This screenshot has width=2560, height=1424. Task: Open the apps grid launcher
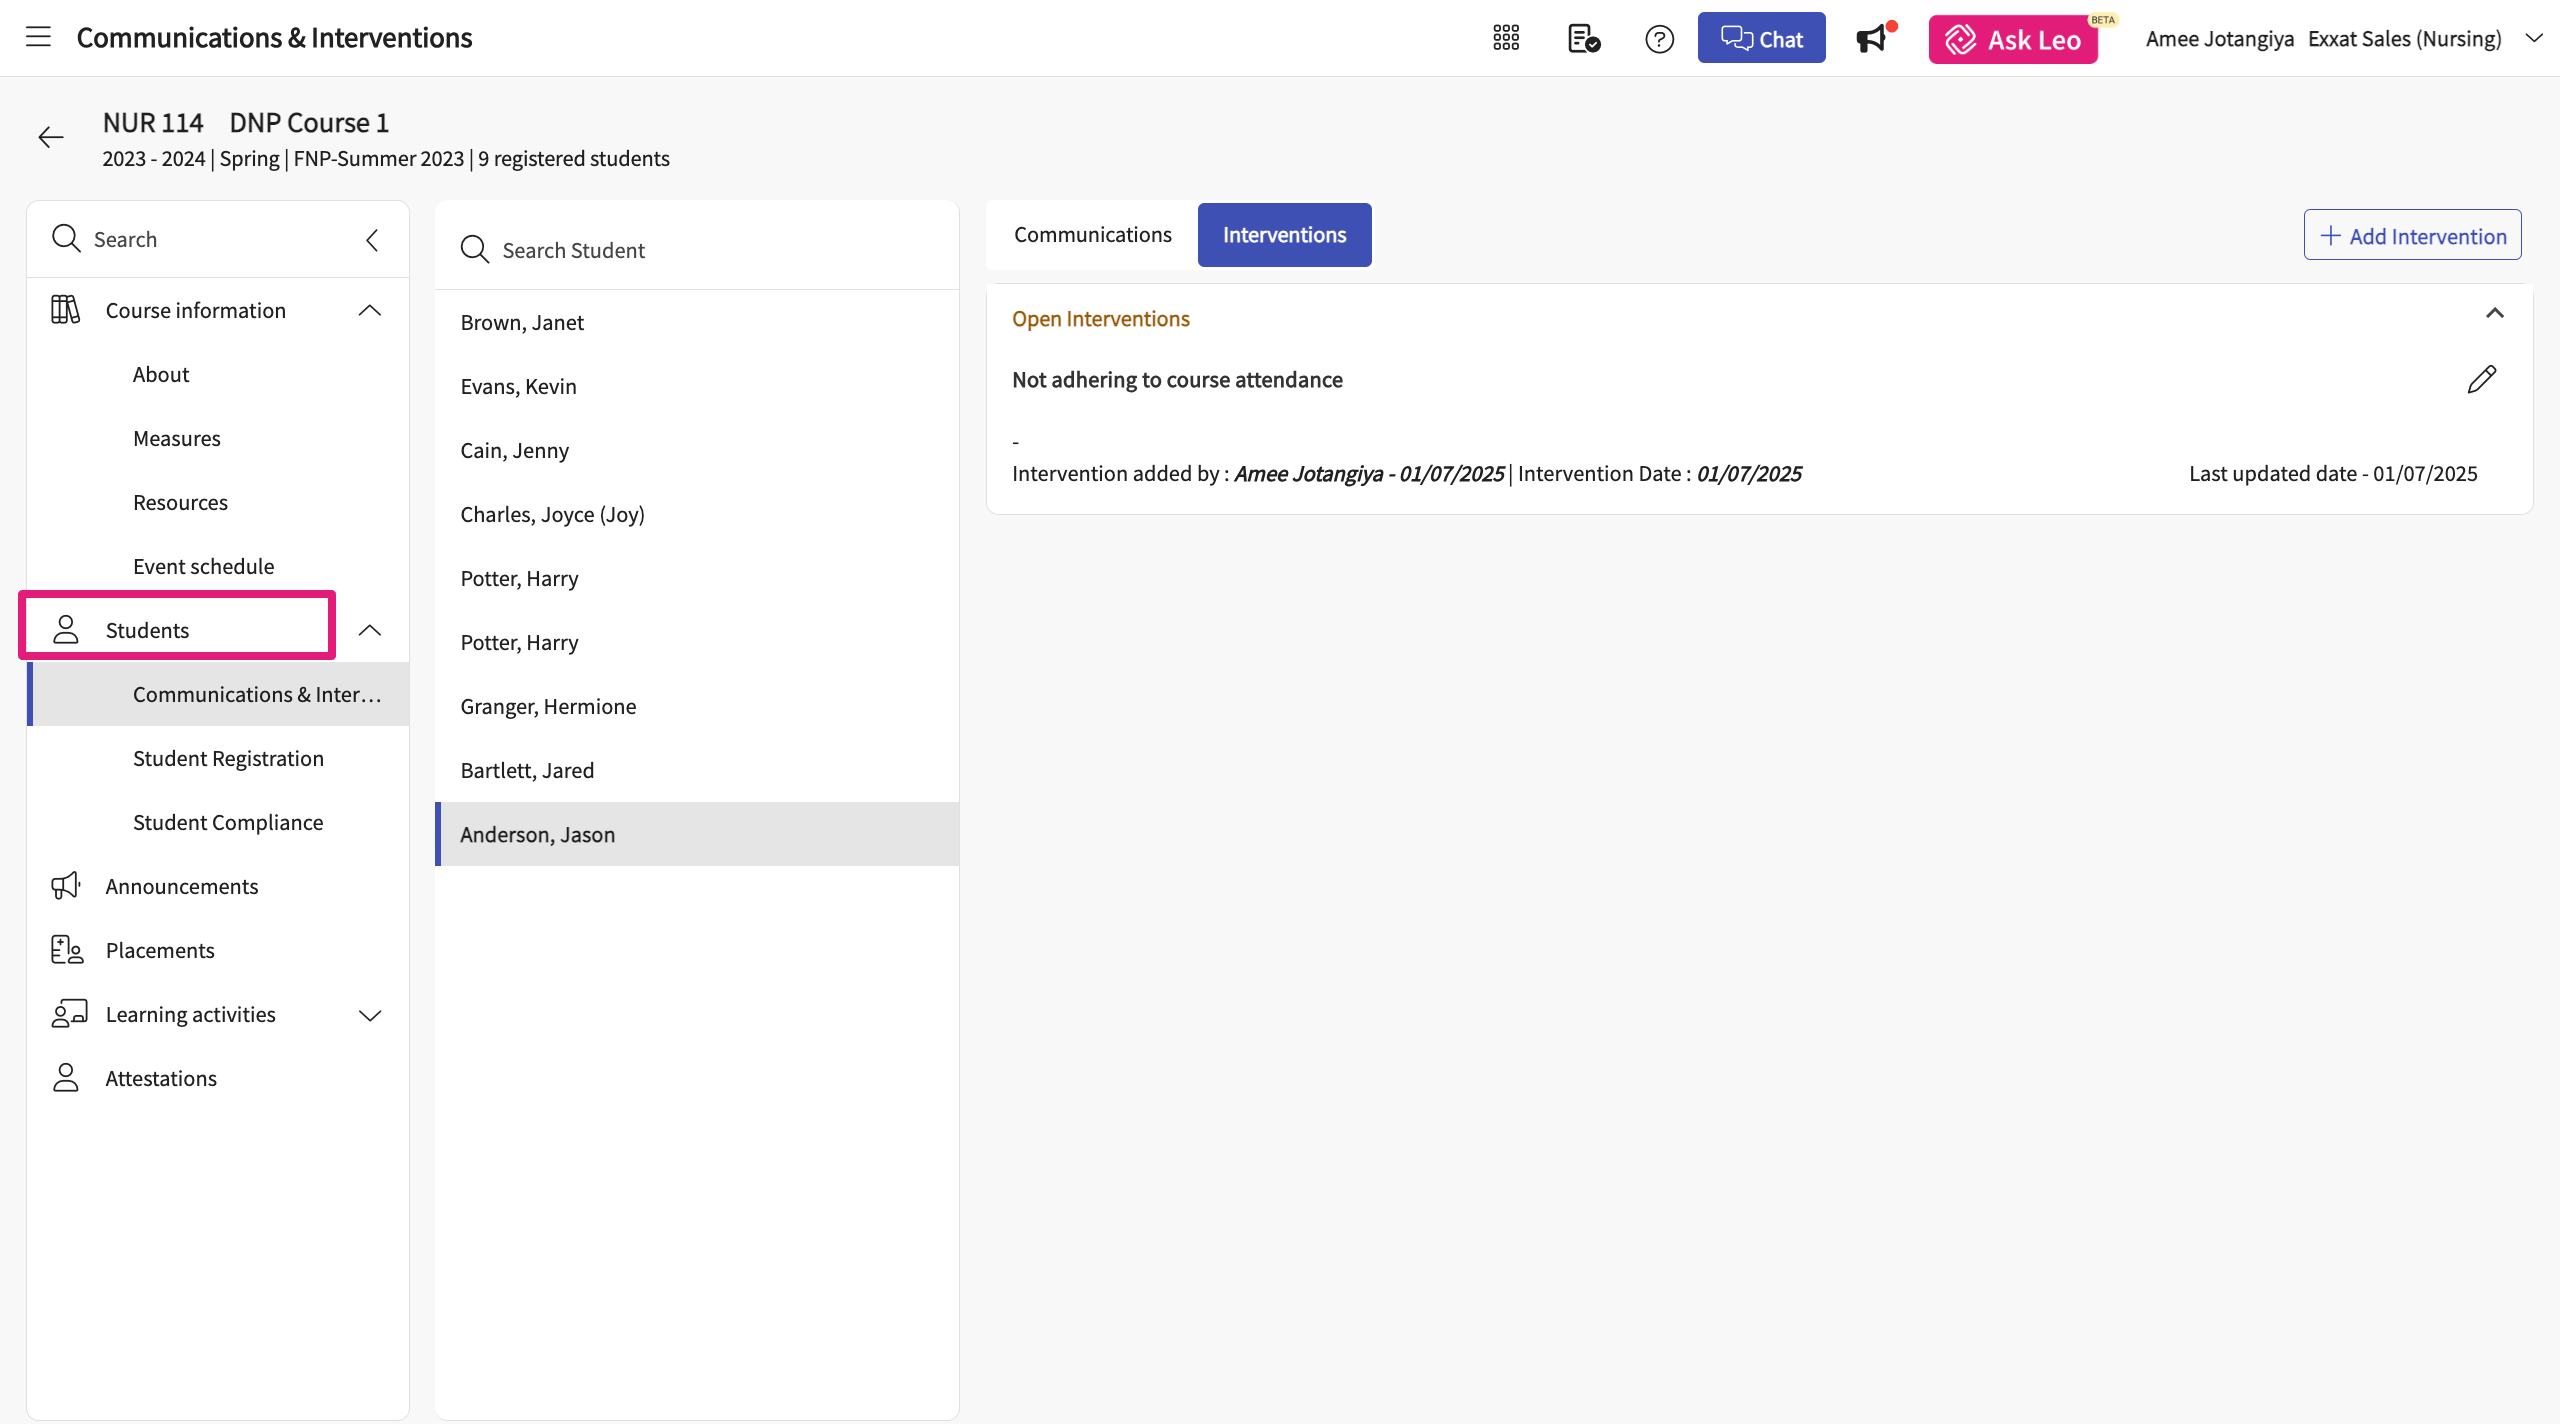click(x=1506, y=38)
